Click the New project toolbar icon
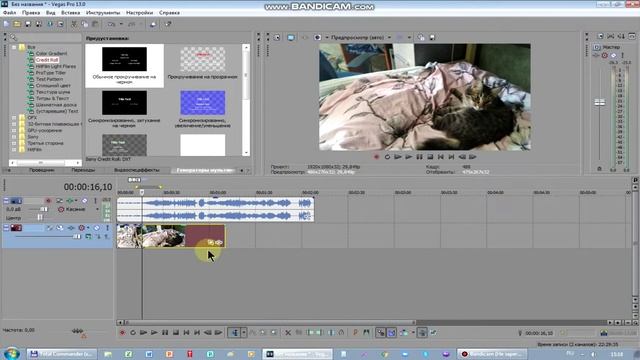 (x=6, y=24)
